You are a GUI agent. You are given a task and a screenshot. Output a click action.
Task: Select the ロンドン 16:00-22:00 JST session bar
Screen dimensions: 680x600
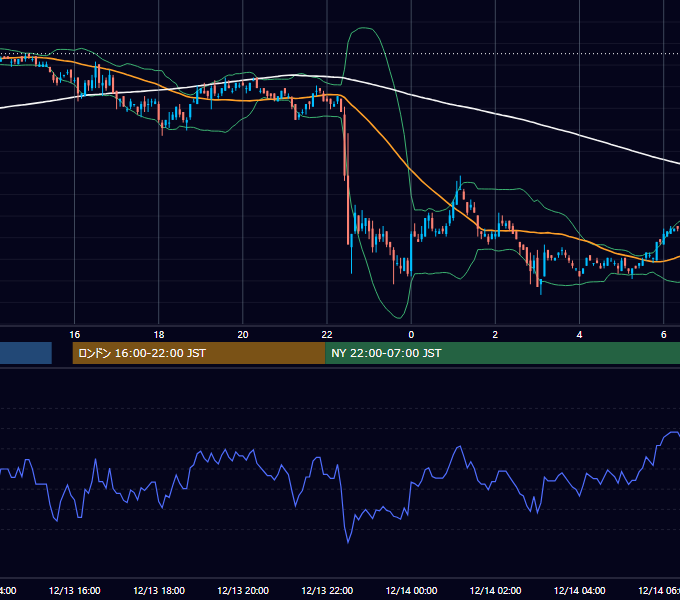click(199, 353)
